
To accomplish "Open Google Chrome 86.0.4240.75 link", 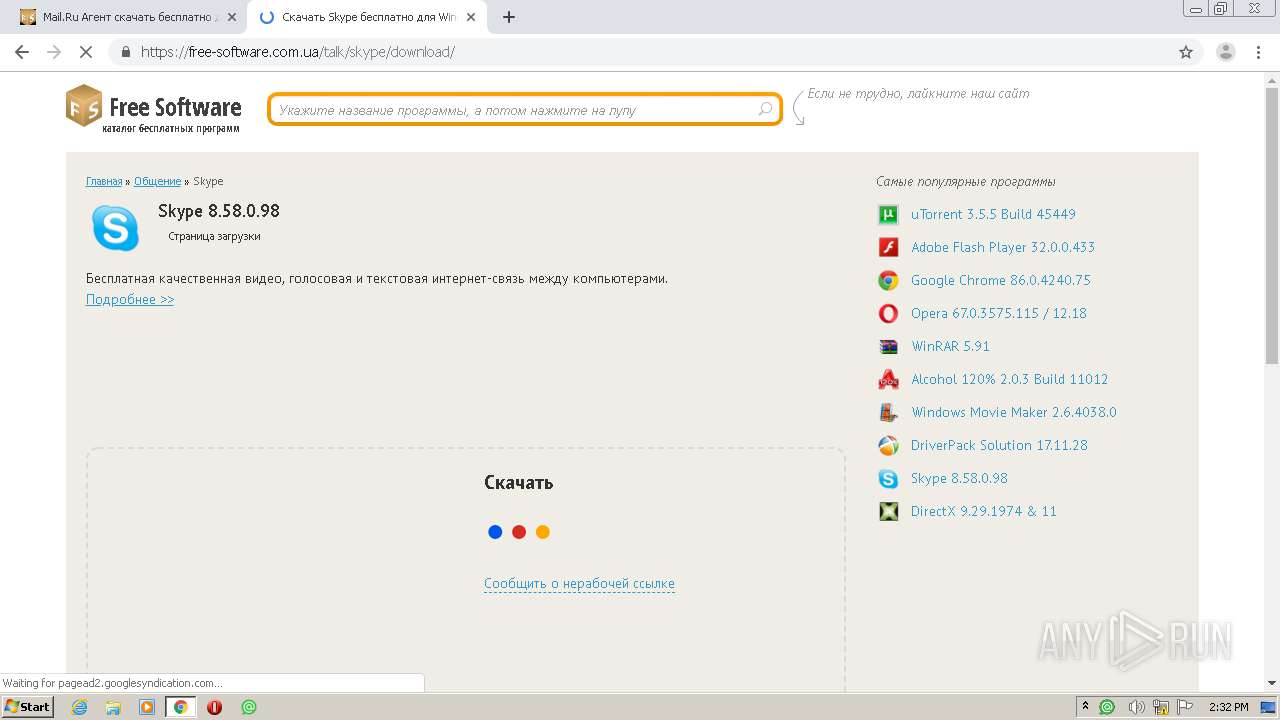I will (1001, 280).
